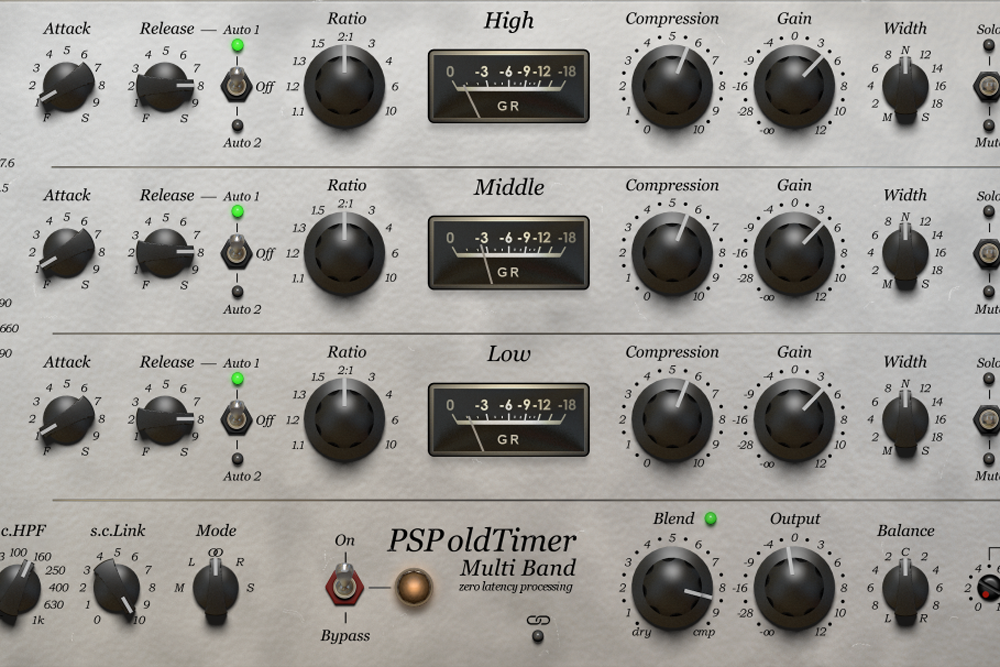Image resolution: width=1000 pixels, height=667 pixels.
Task: Click the Middle band Ratio knob
Action: [x=344, y=253]
